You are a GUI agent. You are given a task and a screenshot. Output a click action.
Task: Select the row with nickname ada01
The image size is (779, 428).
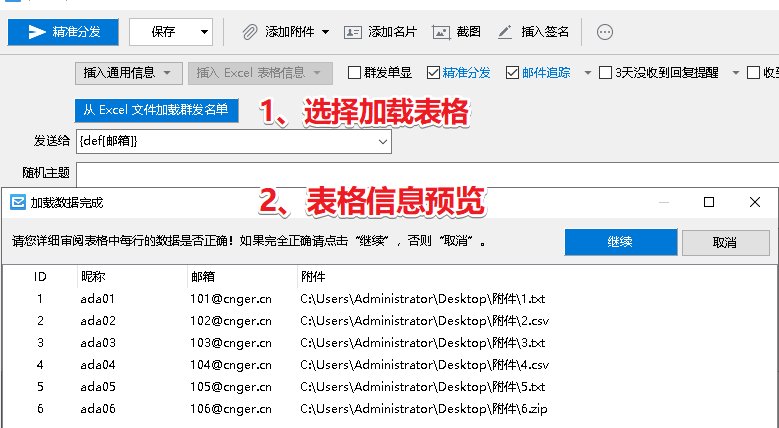(x=390, y=299)
